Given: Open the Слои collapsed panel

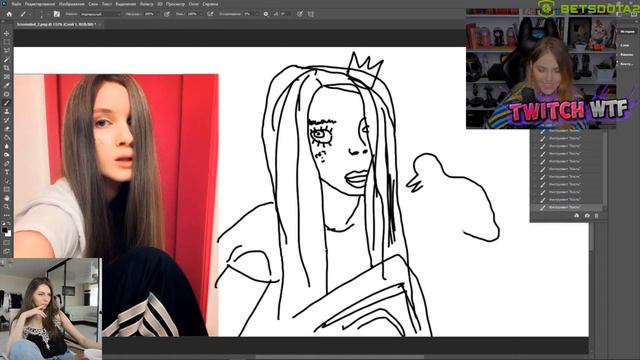Looking at the screenshot, I should (625, 45).
